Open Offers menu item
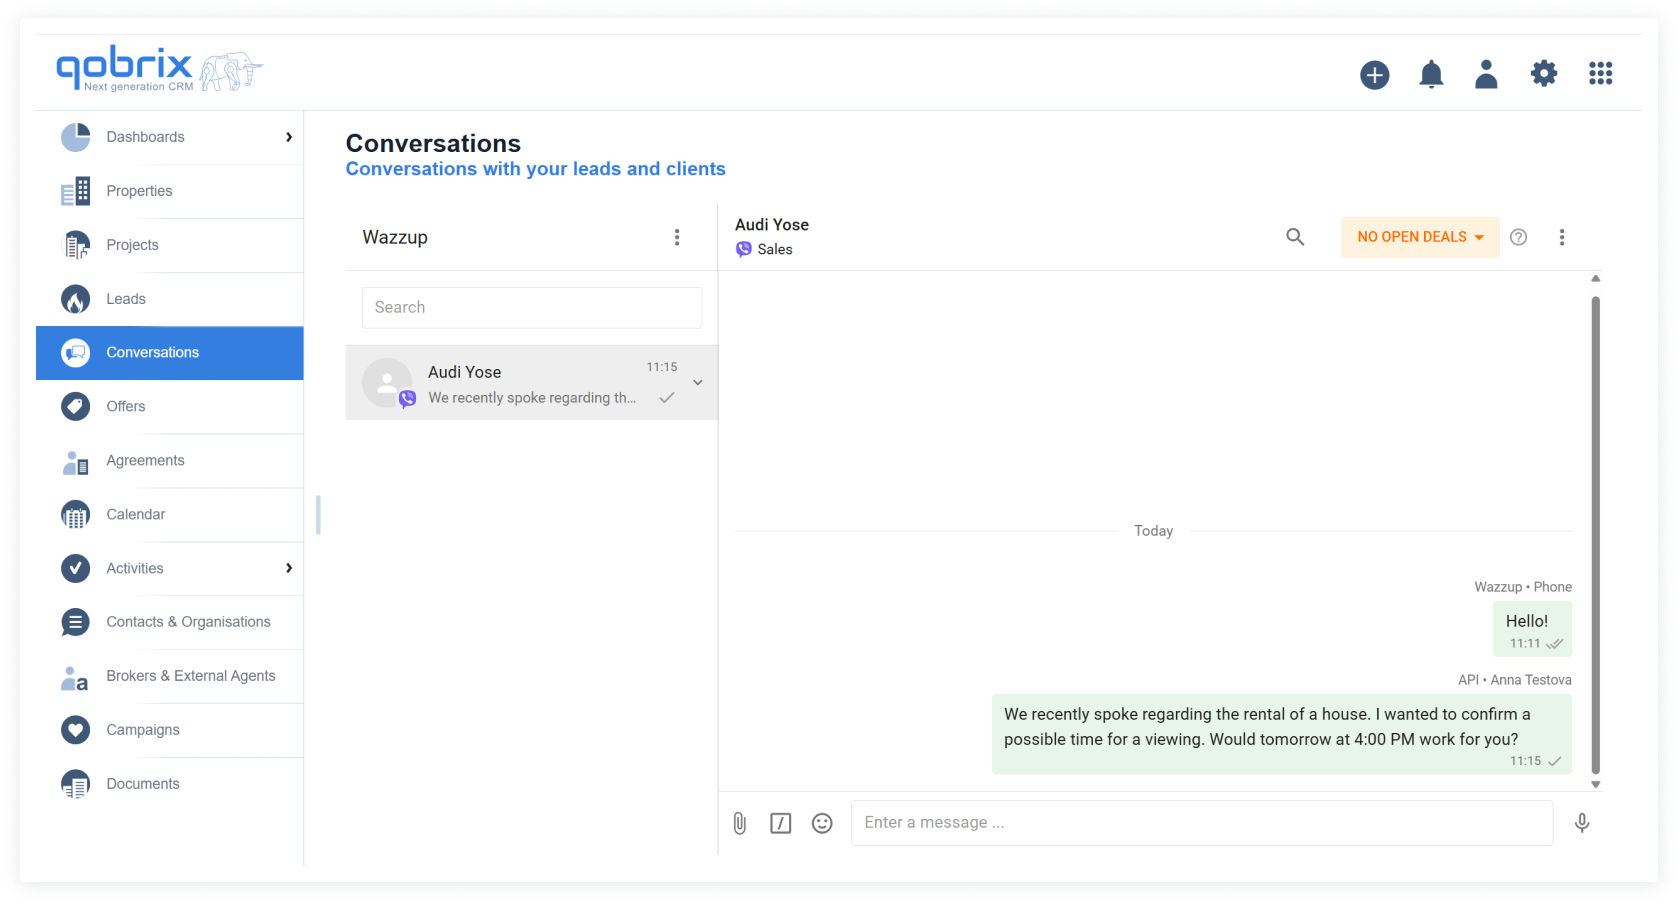The image size is (1678, 904). 170,406
